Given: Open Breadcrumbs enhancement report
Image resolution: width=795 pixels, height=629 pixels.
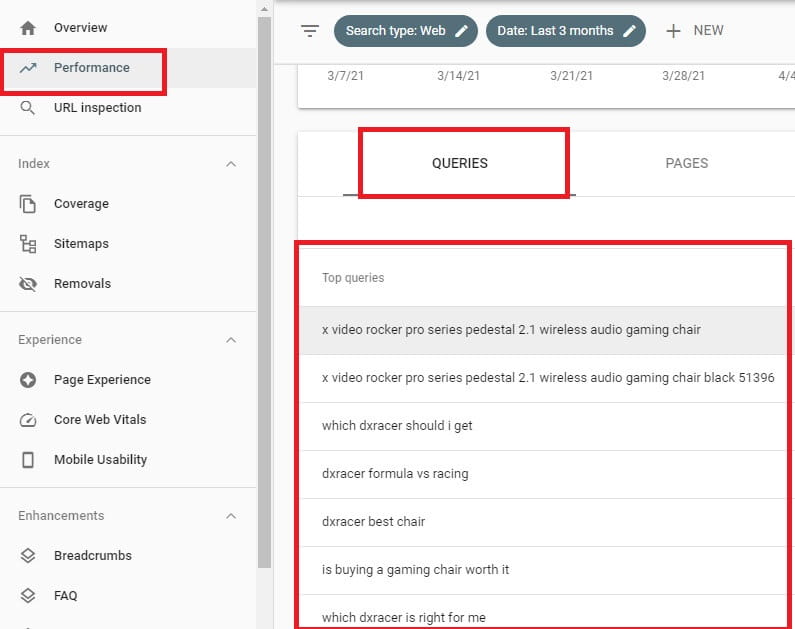Looking at the screenshot, I should (128, 556).
